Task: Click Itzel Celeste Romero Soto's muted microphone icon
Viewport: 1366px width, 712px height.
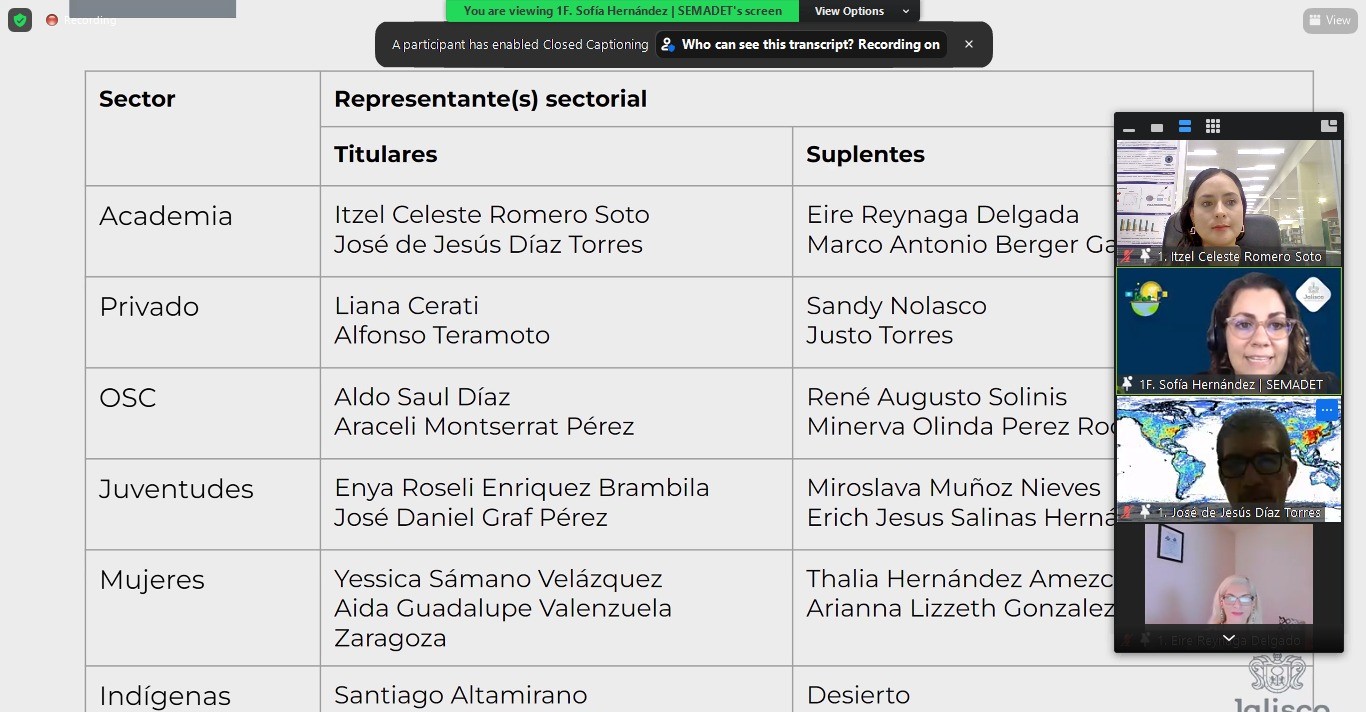Action: coord(1127,257)
